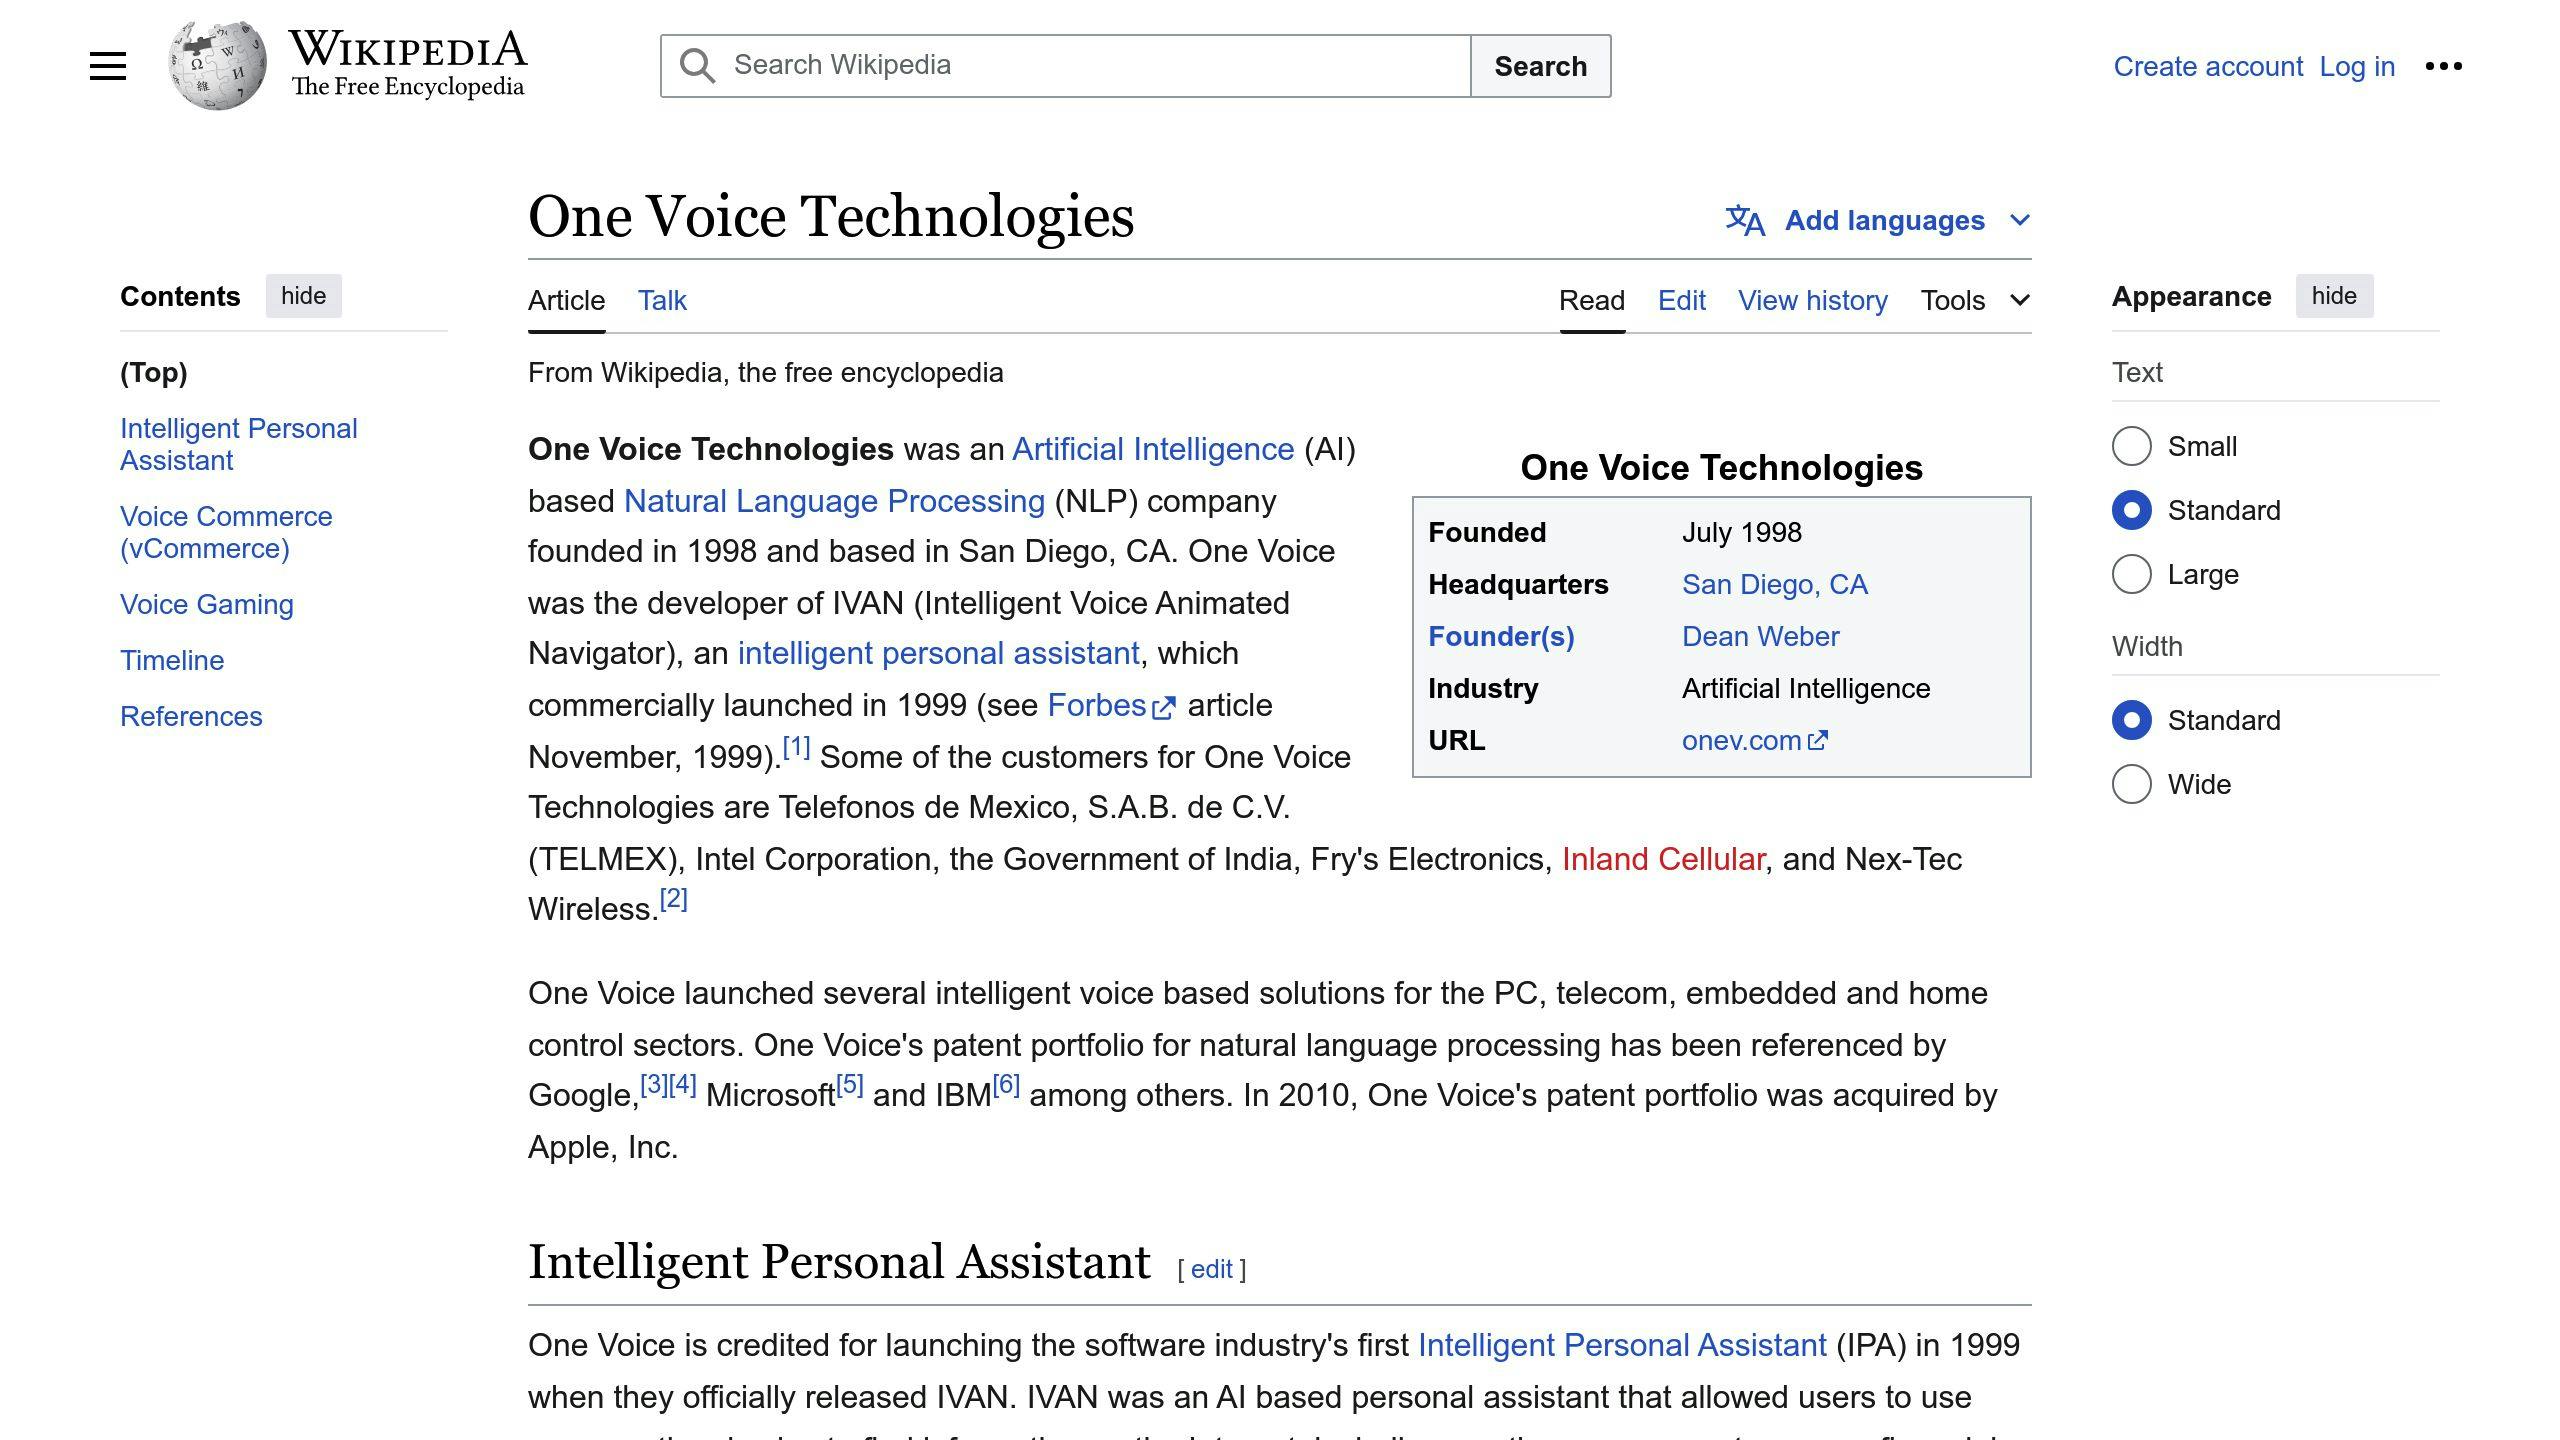2560x1440 pixels.
Task: Select Small text size
Action: (x=2131, y=446)
